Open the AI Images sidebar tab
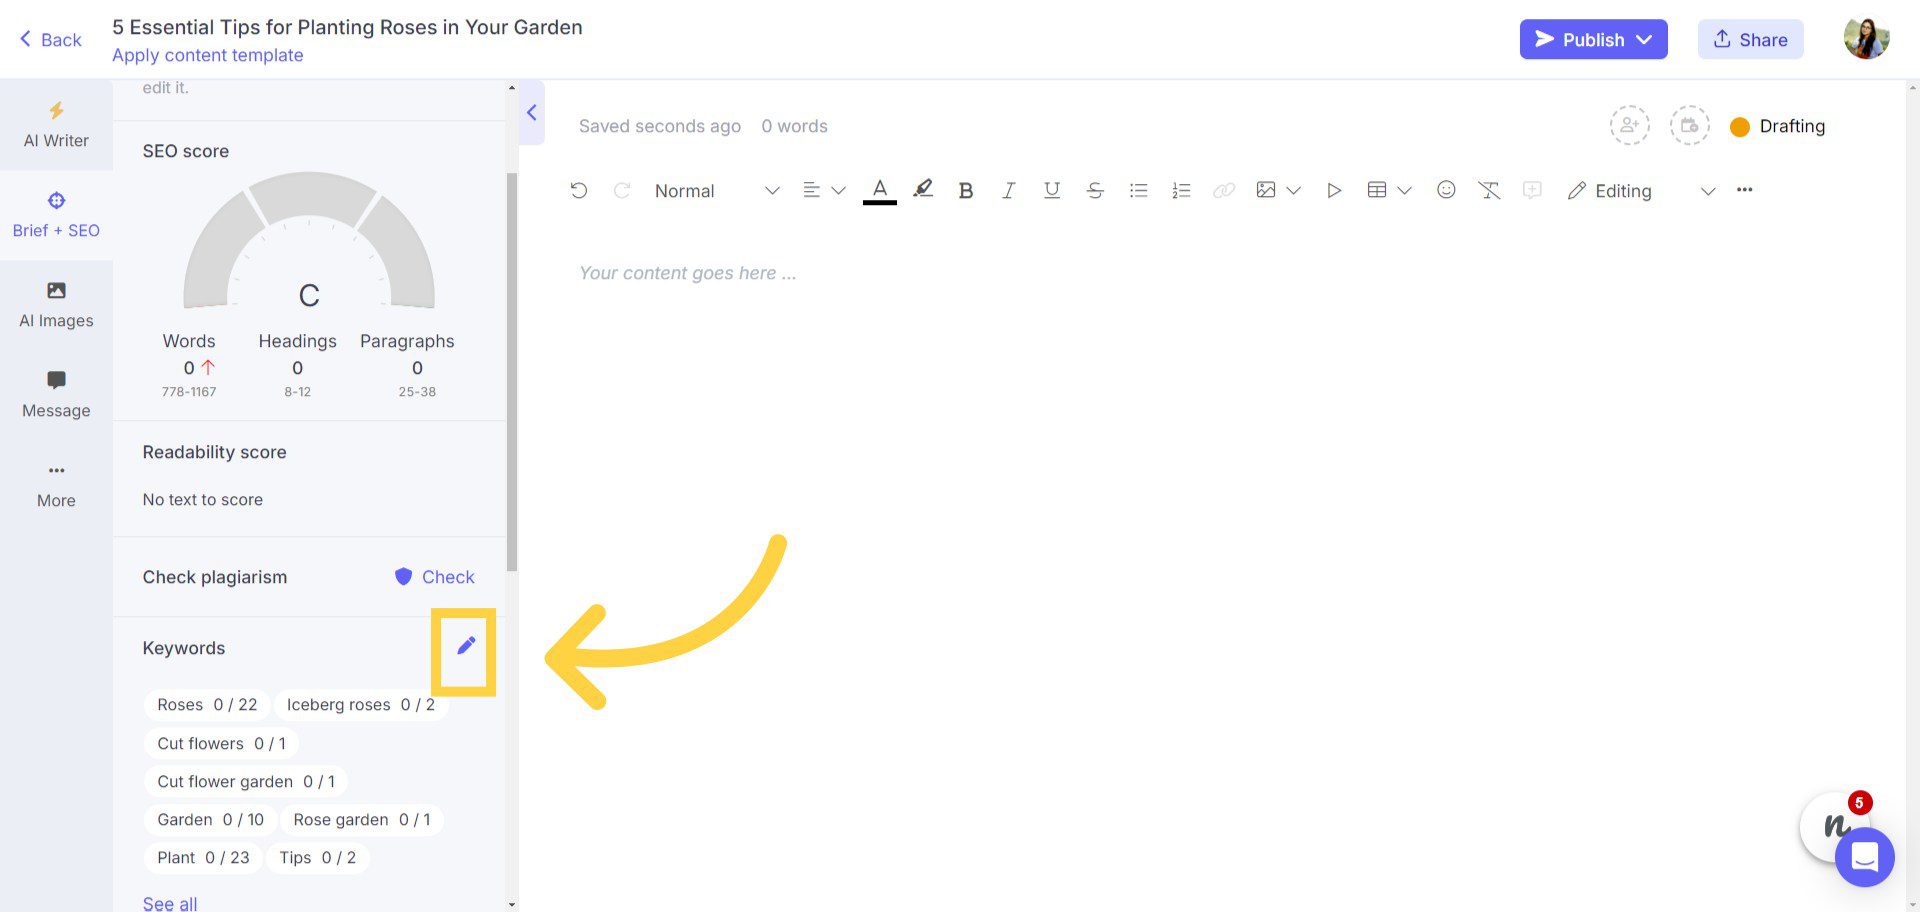This screenshot has height=912, width=1920. pos(56,305)
